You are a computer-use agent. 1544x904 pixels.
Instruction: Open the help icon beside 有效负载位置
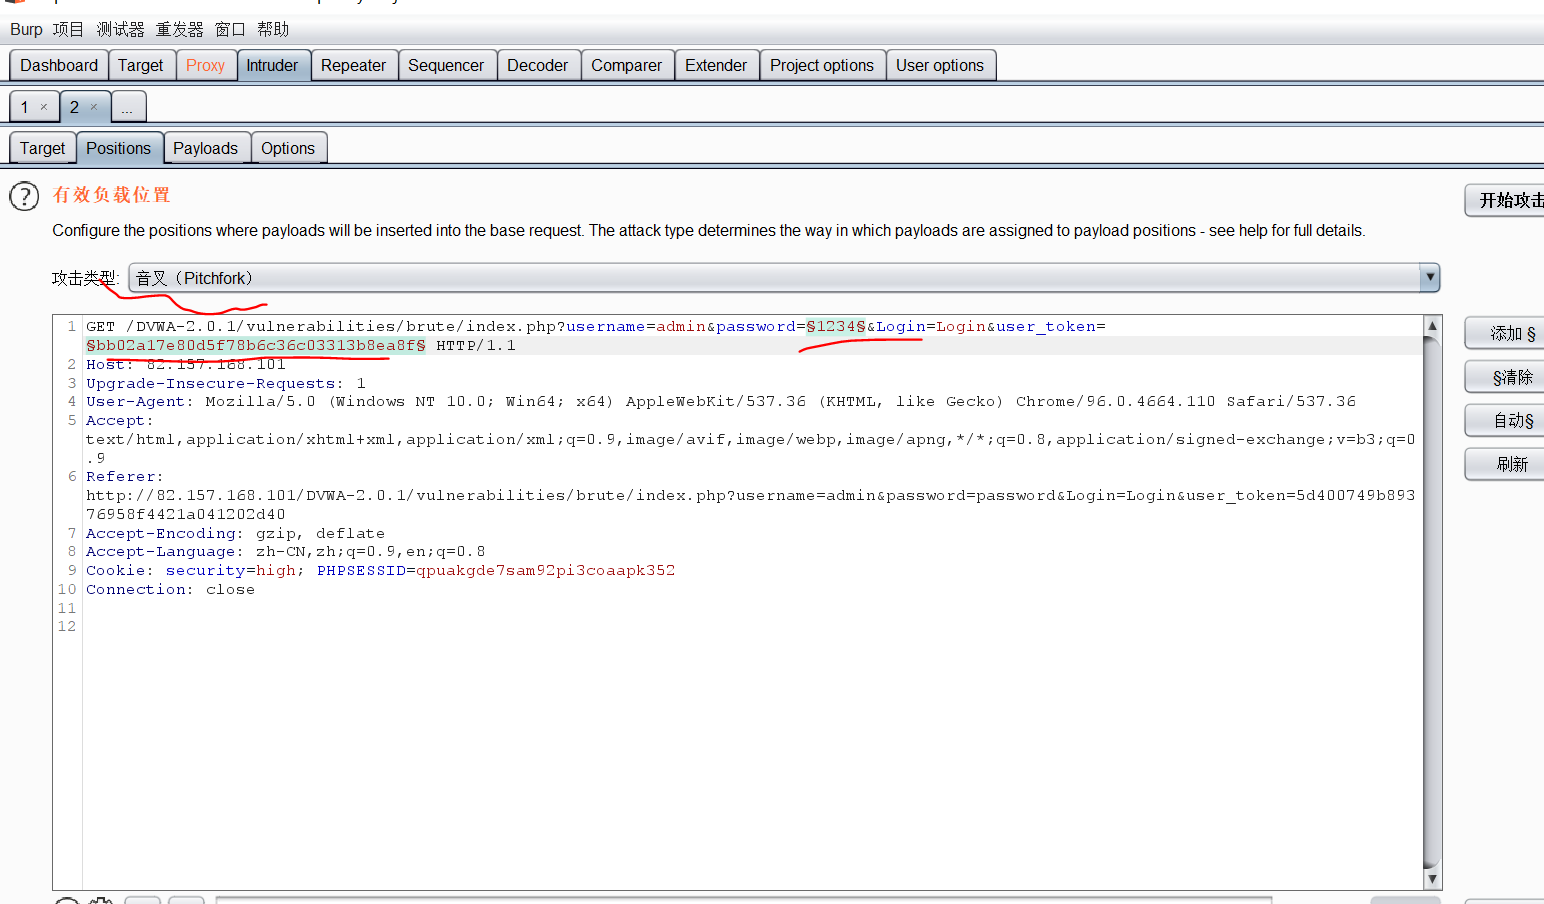tap(24, 196)
